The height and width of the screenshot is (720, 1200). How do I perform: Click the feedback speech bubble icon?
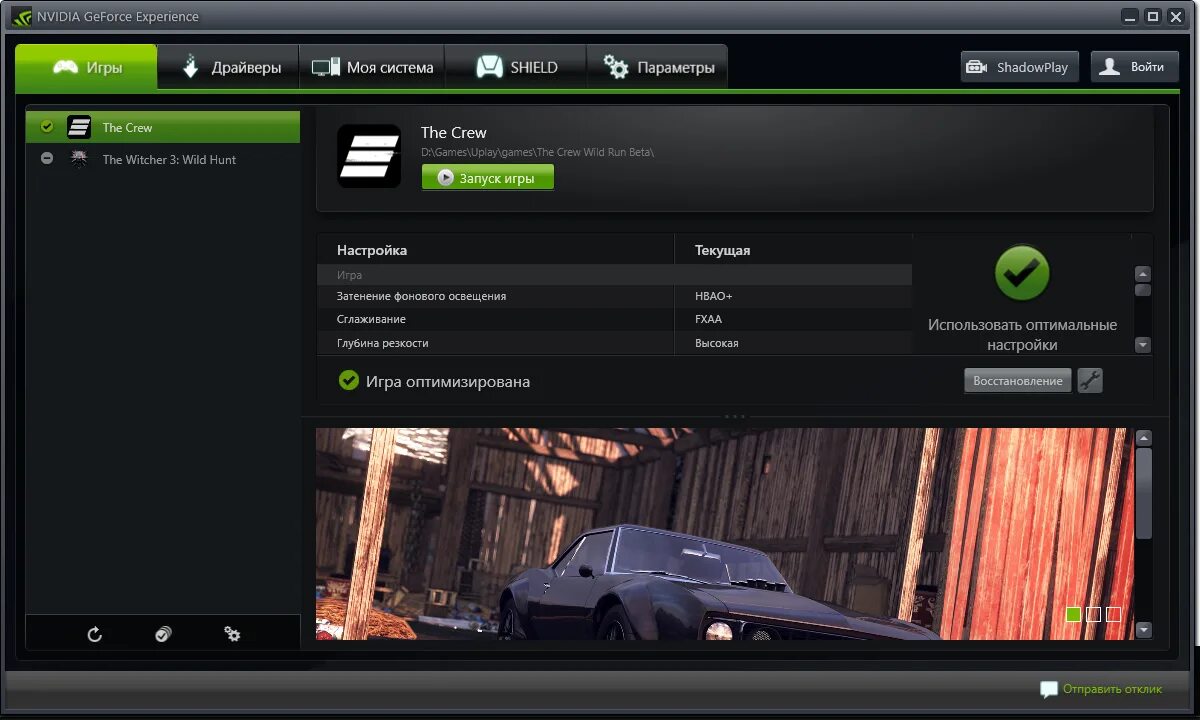click(x=1048, y=689)
